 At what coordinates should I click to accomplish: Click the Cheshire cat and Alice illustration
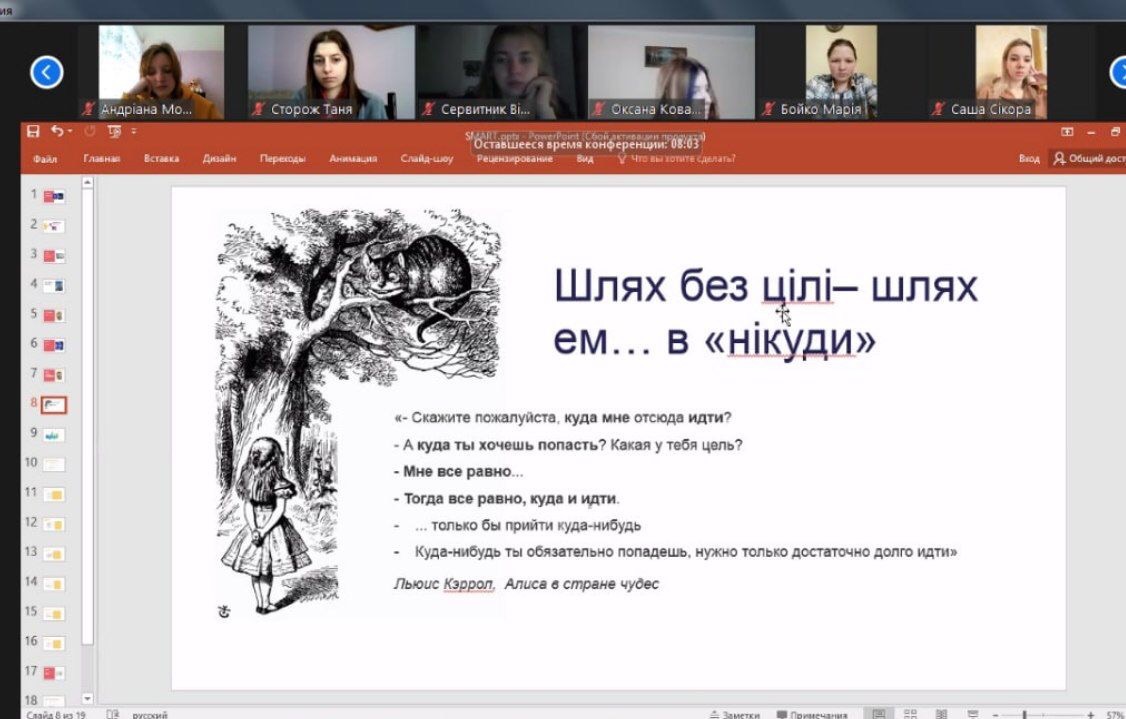[358, 412]
